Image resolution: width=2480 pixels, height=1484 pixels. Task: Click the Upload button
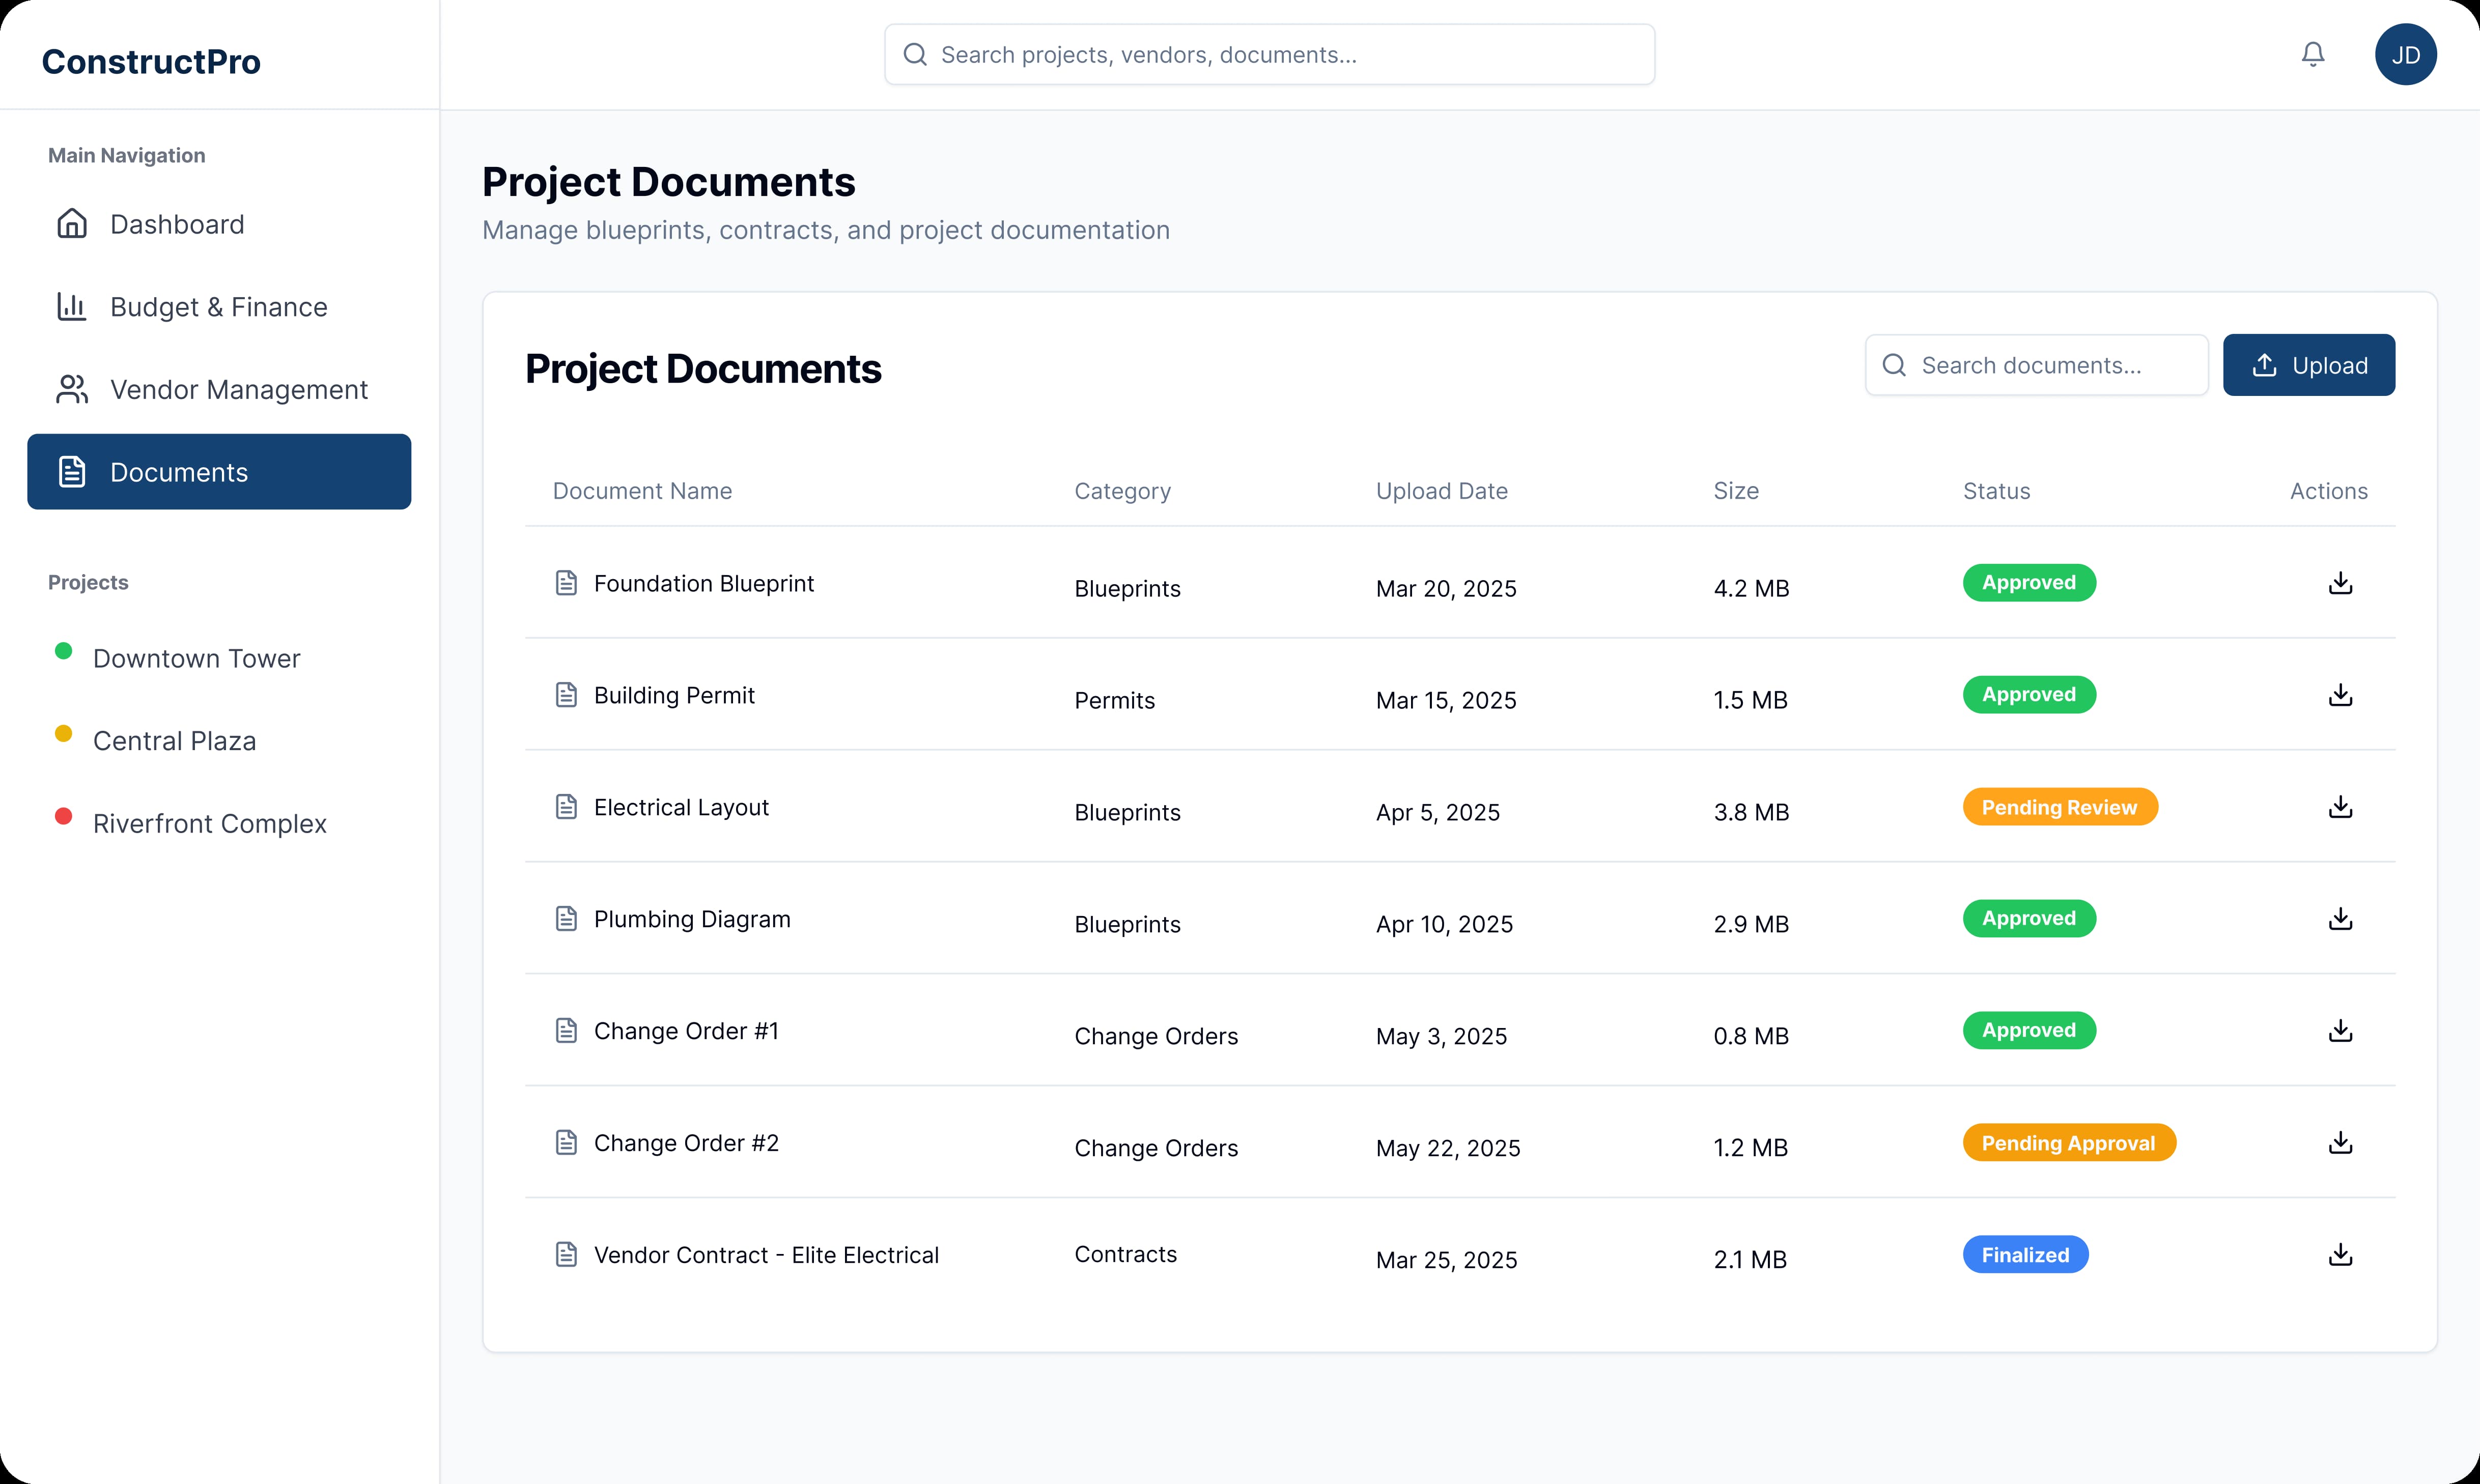2308,365
